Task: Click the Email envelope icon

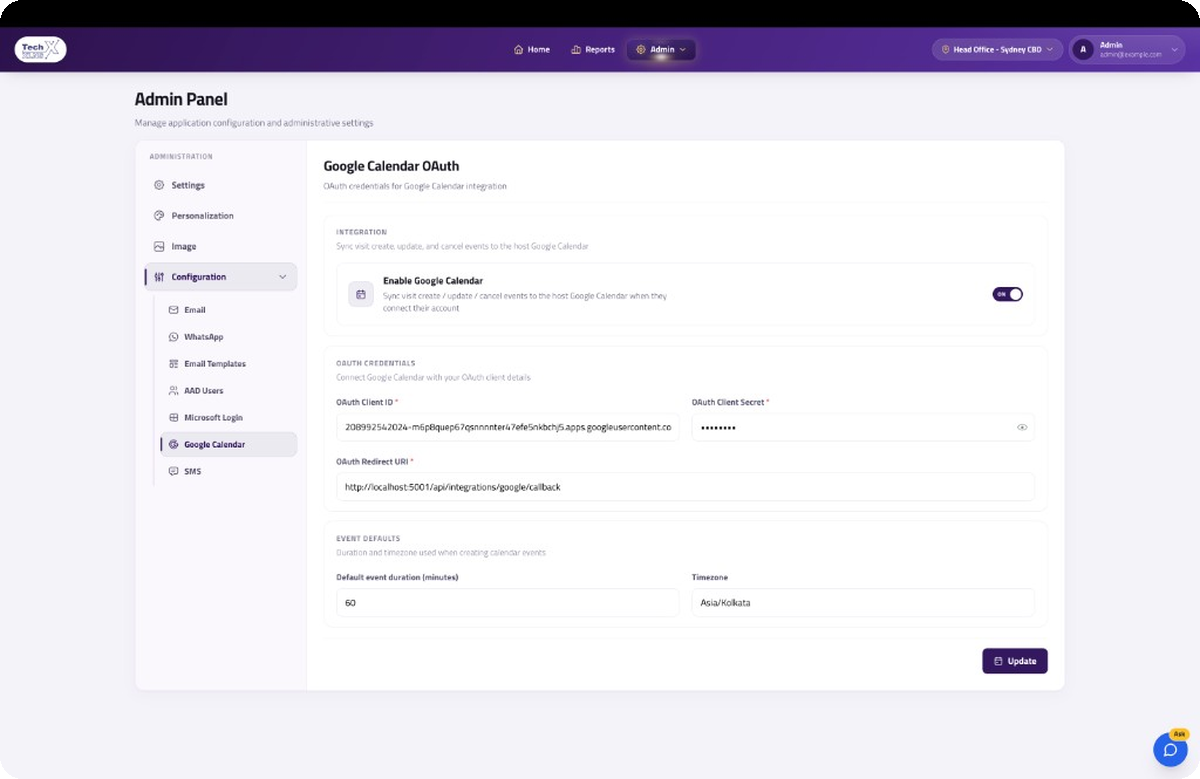Action: click(x=174, y=310)
